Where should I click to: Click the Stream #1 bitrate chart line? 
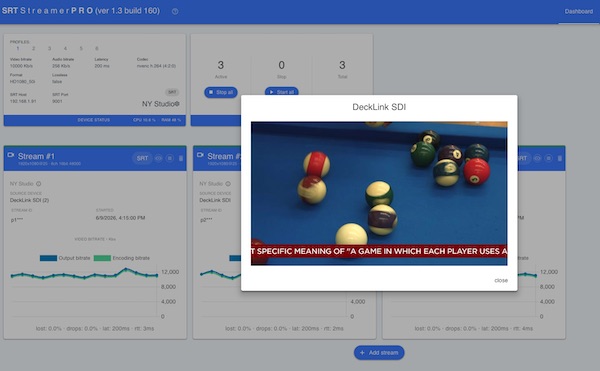[x=84, y=275]
